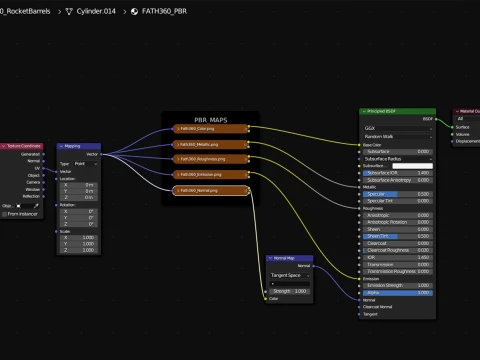Click the material sphere icon beside FATH360_PBR
Screen dimensions: 480x360
[134, 12]
